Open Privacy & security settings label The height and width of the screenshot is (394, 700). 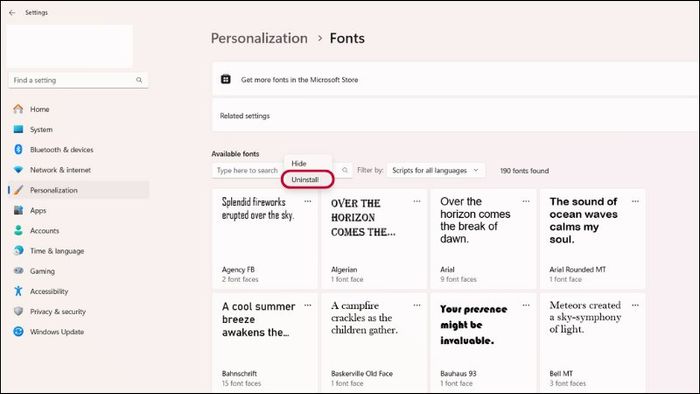pos(58,312)
